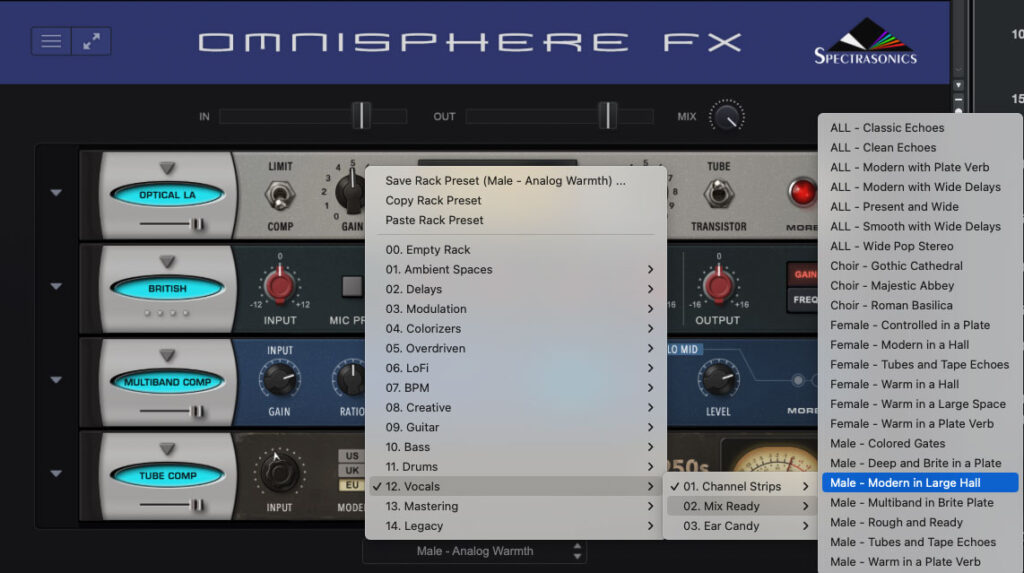Select the British GAIN red button
1024x573 pixels.
pyautogui.click(x=803, y=274)
